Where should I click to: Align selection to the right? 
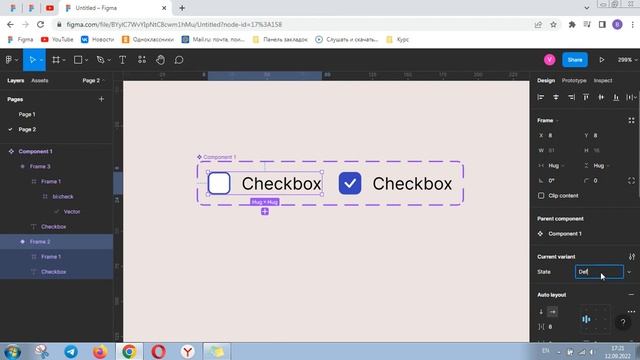click(x=571, y=97)
